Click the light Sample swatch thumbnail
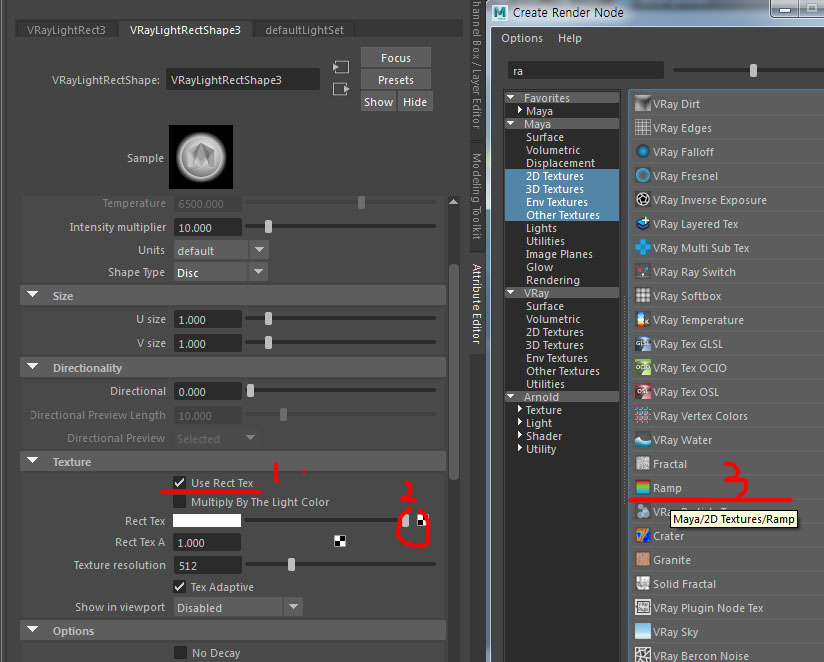Image resolution: width=824 pixels, height=662 pixels. pyautogui.click(x=201, y=157)
